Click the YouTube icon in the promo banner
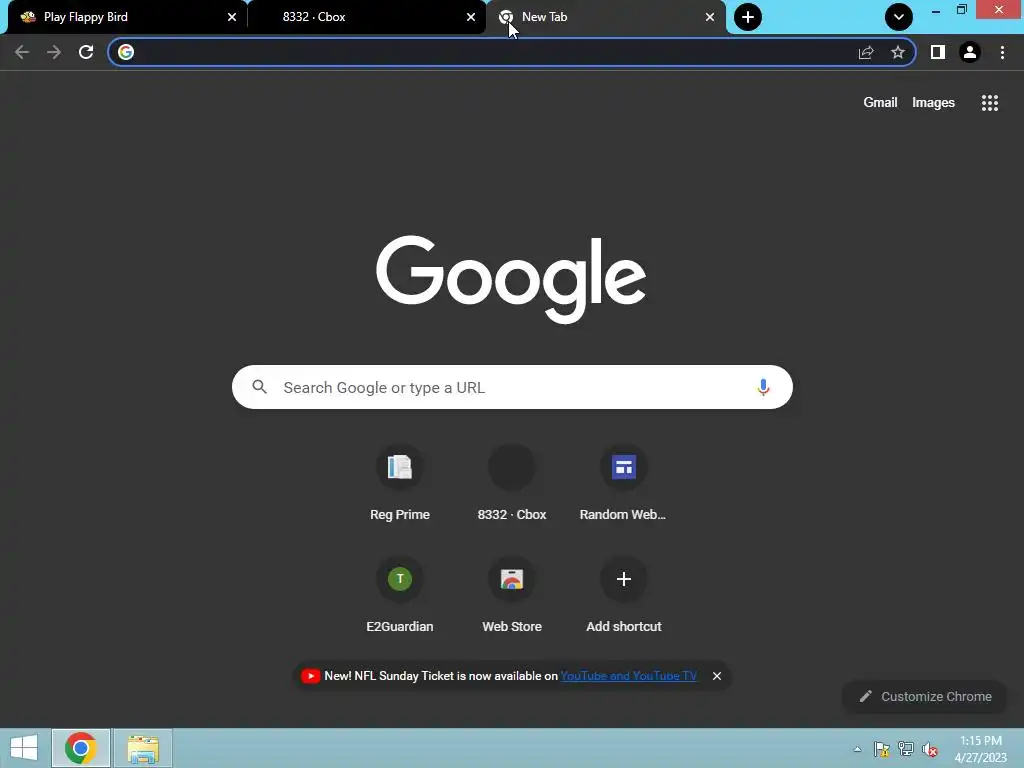 coord(310,676)
